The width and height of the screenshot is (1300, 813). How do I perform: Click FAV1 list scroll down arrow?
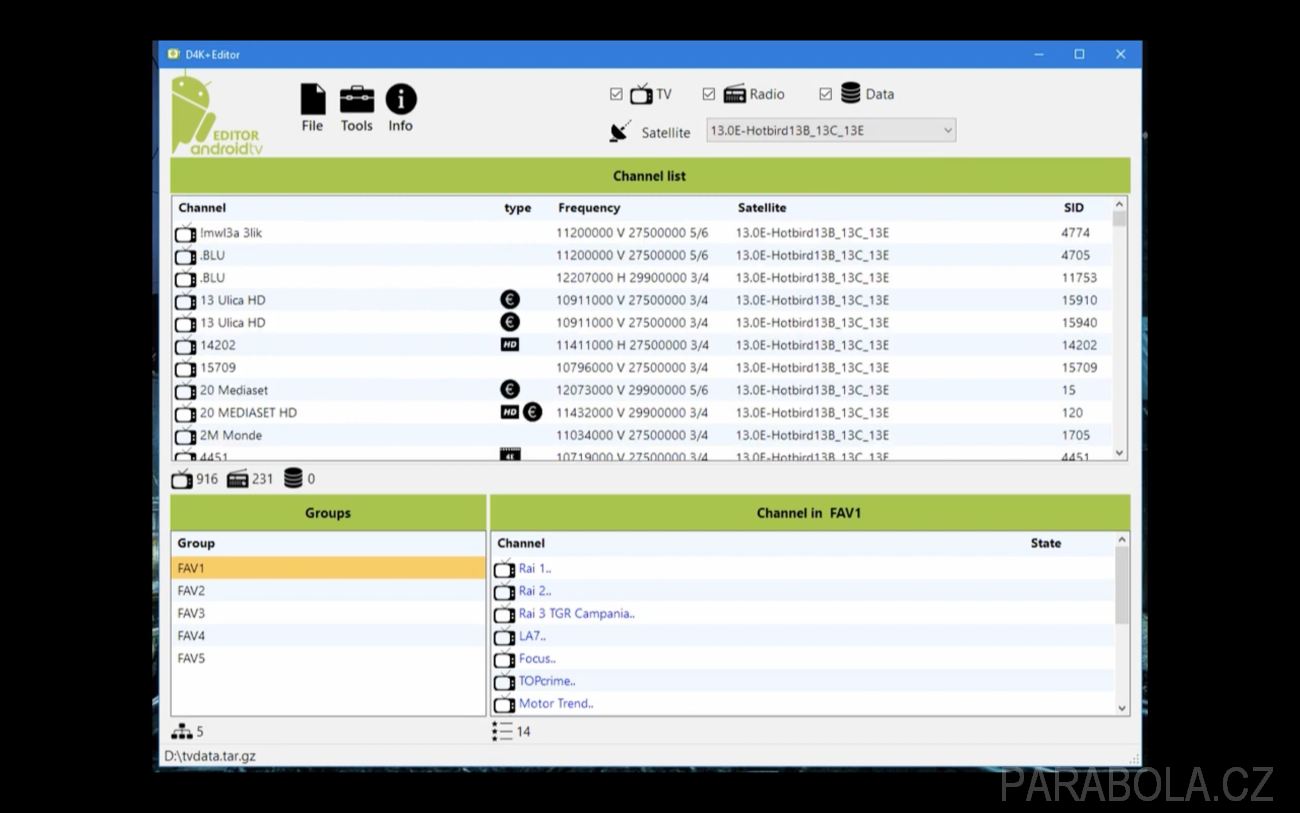coord(1122,707)
